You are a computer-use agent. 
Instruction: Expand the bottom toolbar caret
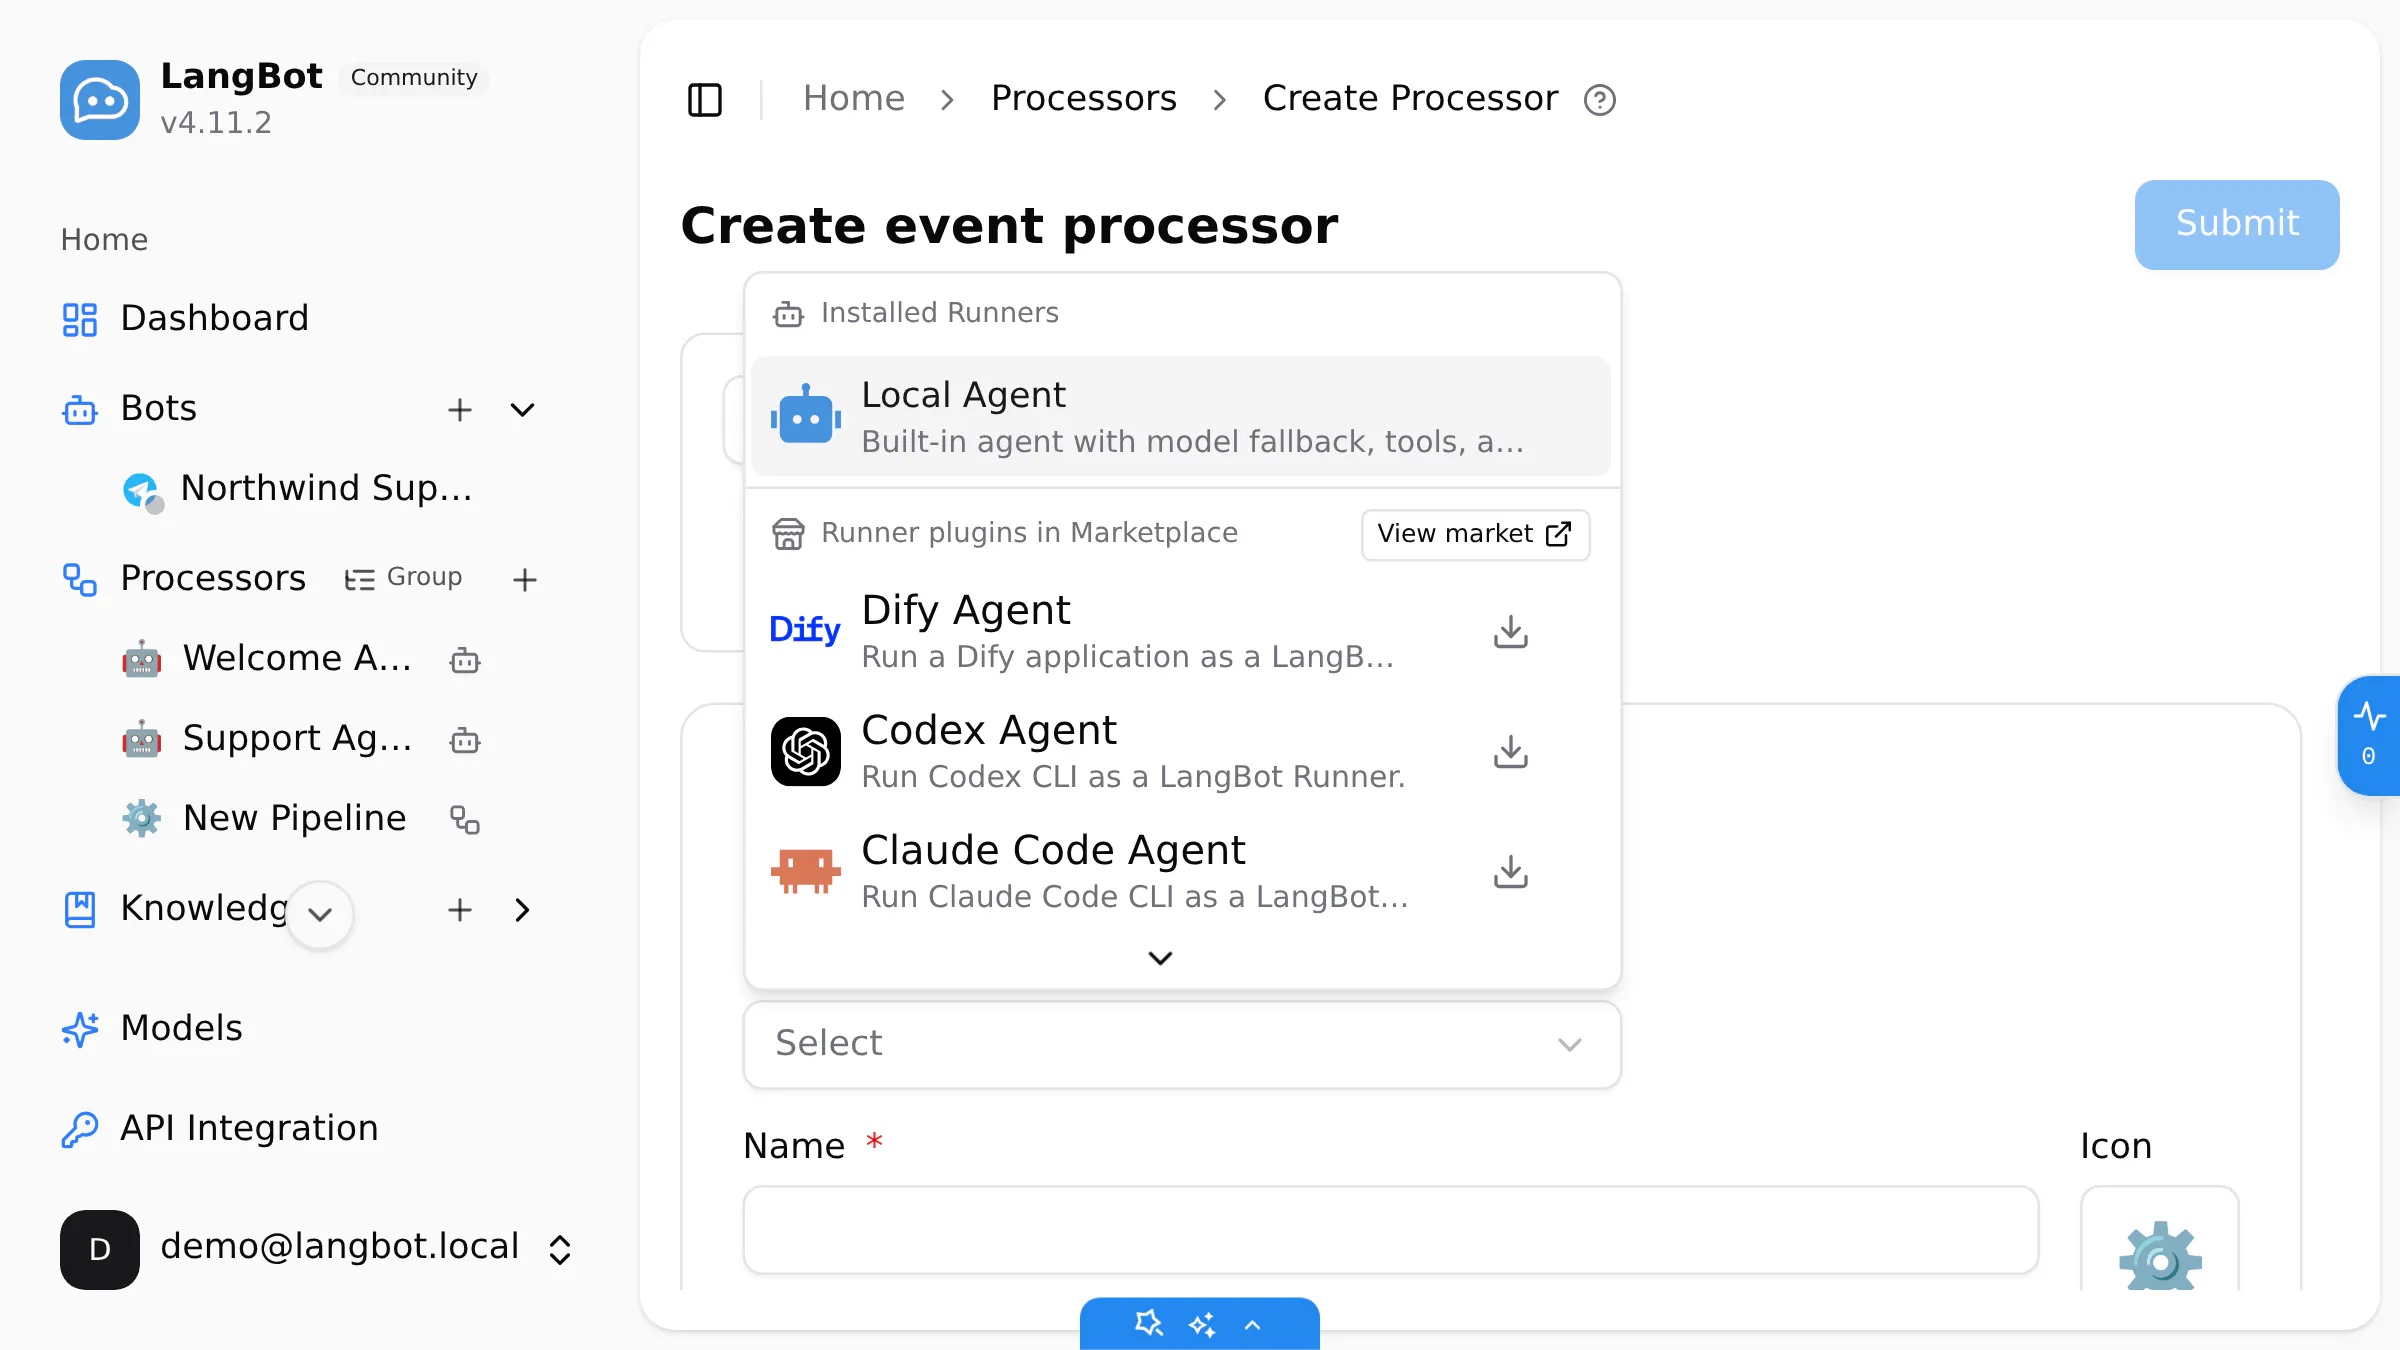(1253, 1325)
